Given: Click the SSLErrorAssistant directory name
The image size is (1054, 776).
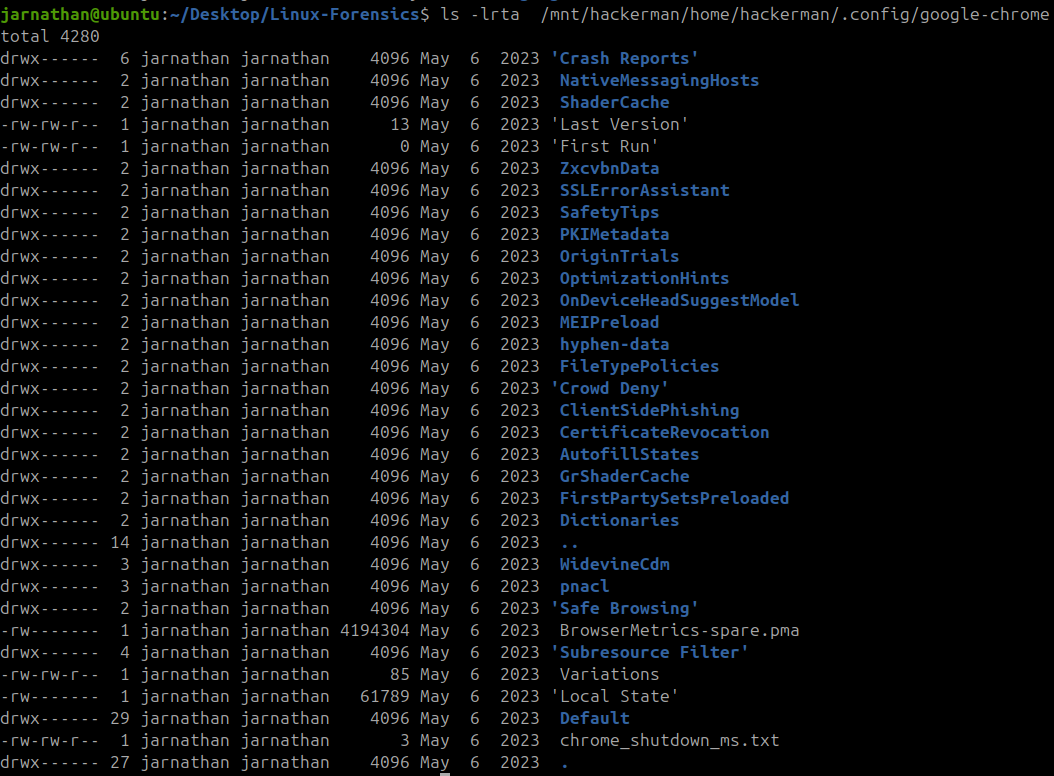Looking at the screenshot, I should (644, 190).
